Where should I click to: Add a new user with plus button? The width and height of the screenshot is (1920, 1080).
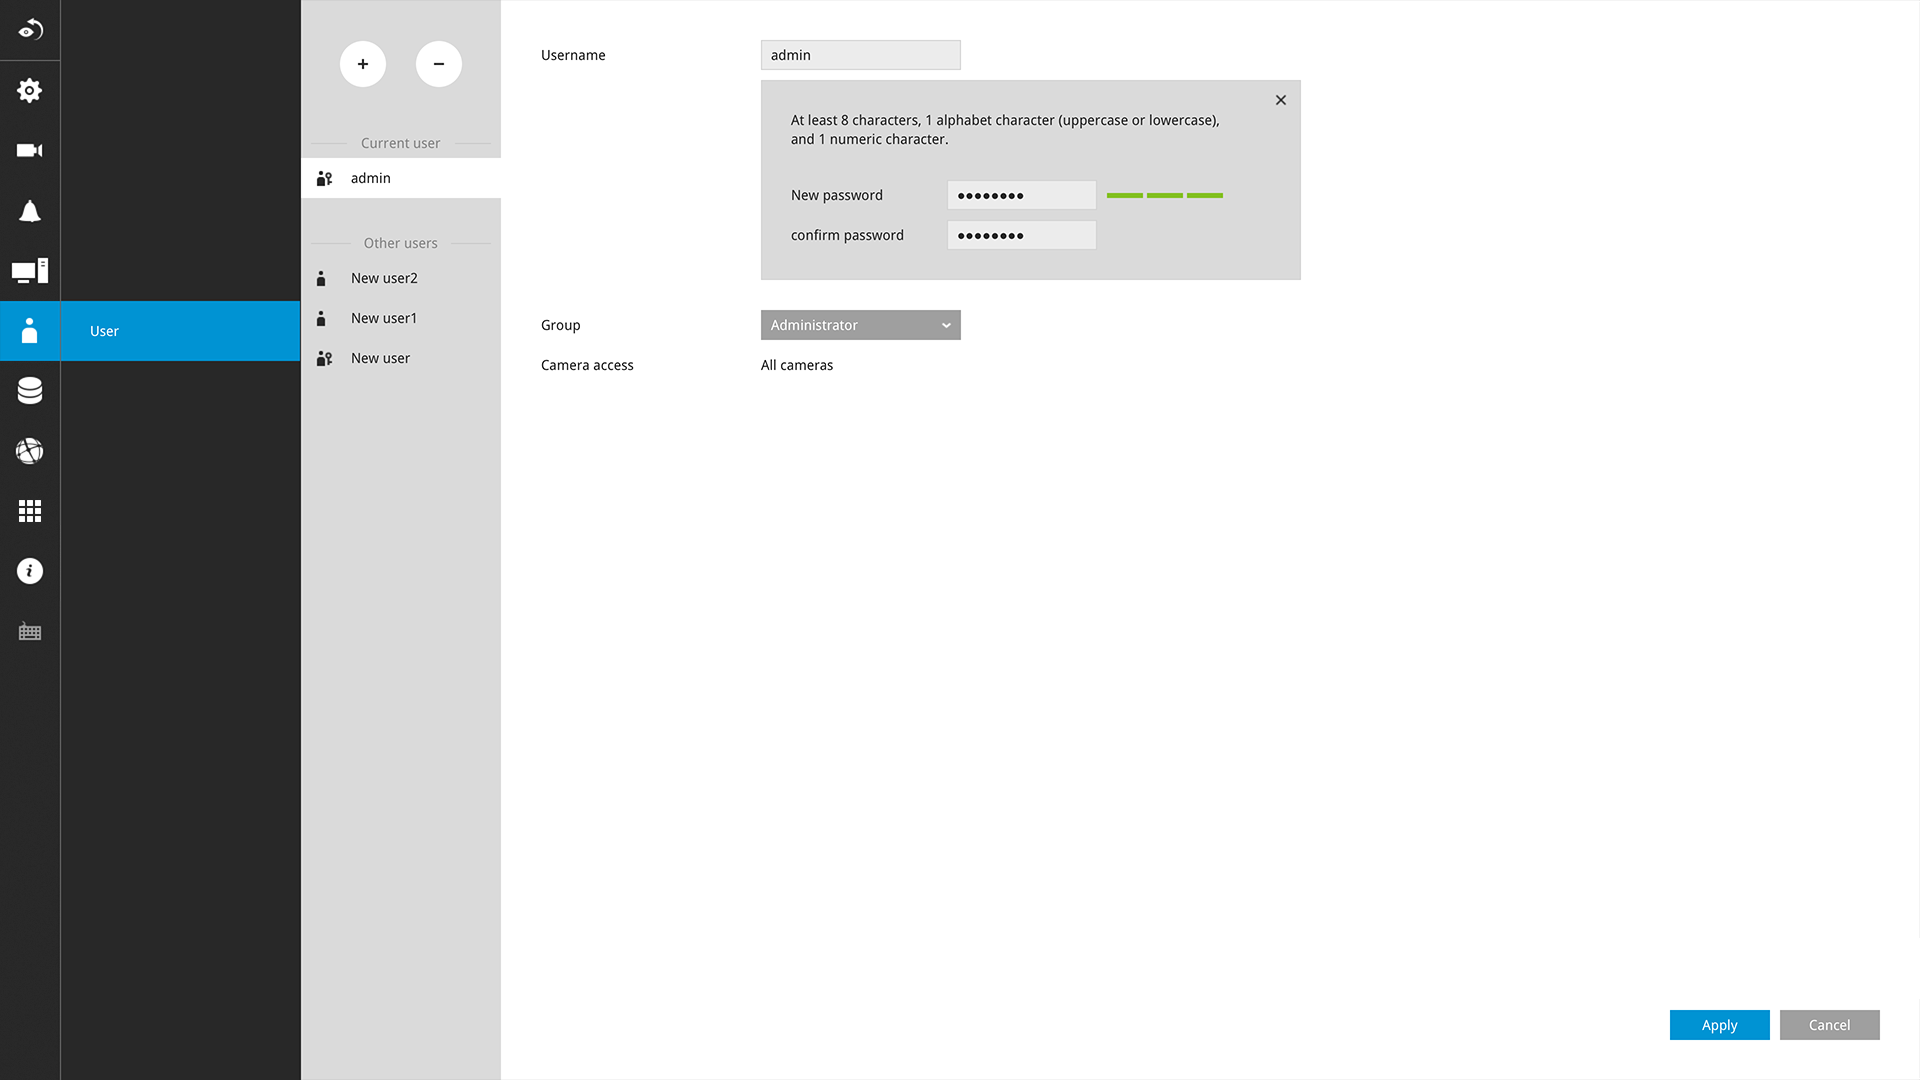click(363, 64)
